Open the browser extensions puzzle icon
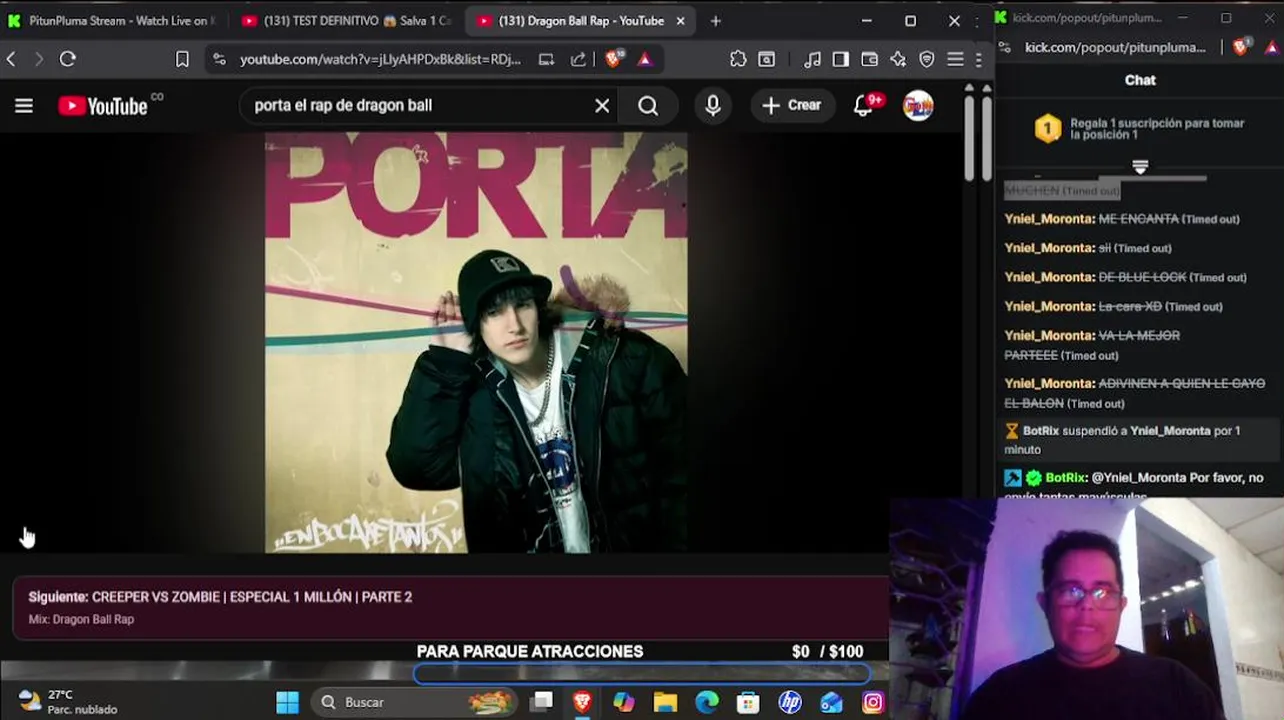Viewport: 1284px width, 720px height. point(738,59)
